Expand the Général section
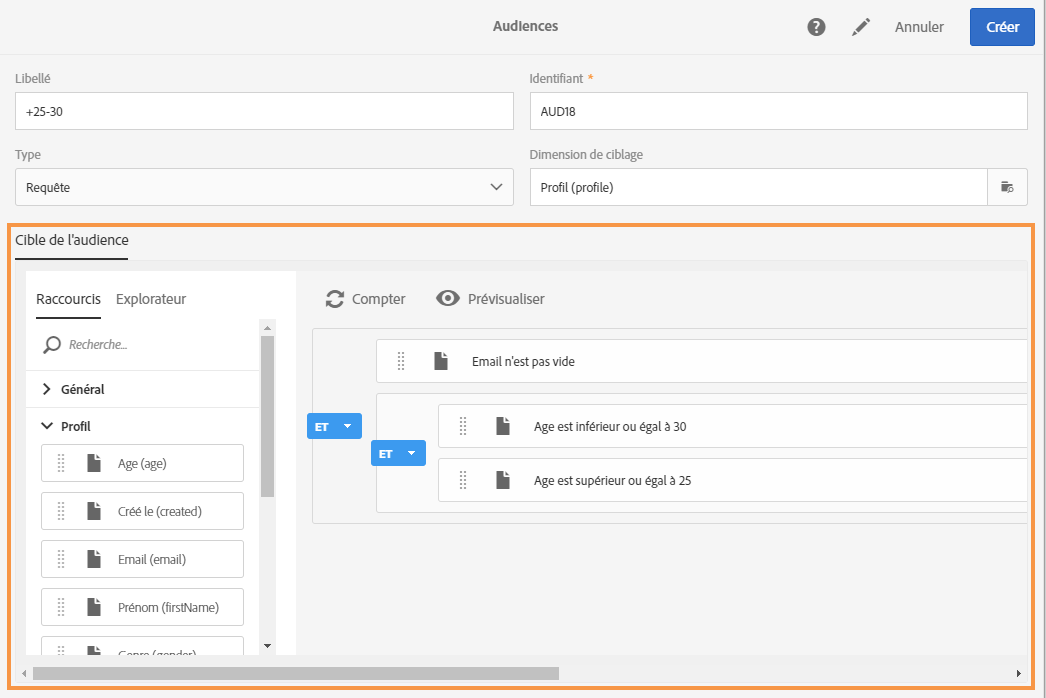The image size is (1046, 698). [47, 389]
